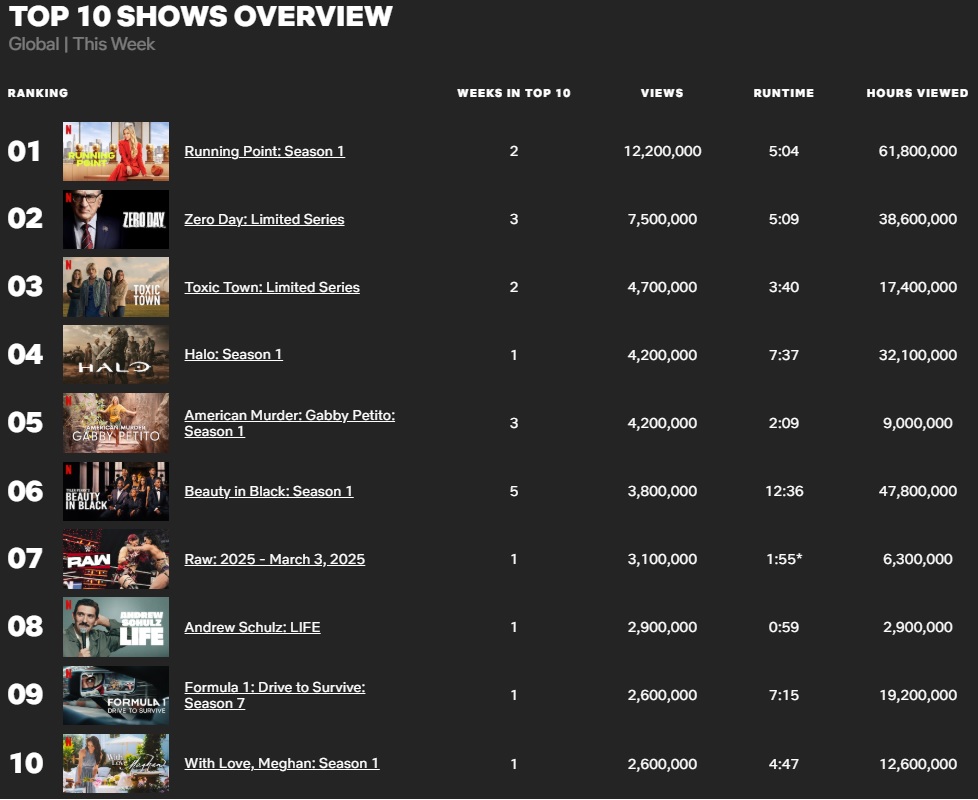Image resolution: width=978 pixels, height=800 pixels.
Task: Open the Raw: 2025 - March 3, 2025 link
Action: [274, 559]
